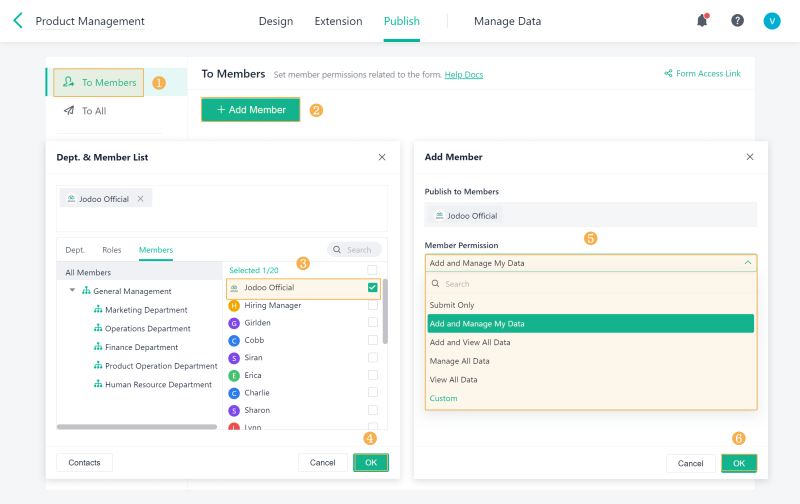The image size is (800, 504).
Task: Uncheck the Jodoo Official member checkbox
Action: tap(373, 288)
